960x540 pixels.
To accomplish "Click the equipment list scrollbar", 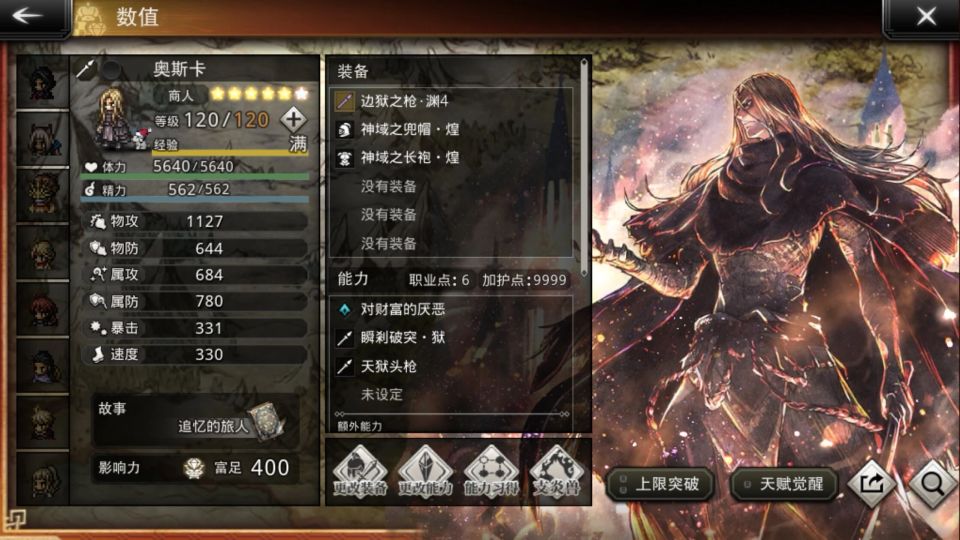I will point(584,167).
